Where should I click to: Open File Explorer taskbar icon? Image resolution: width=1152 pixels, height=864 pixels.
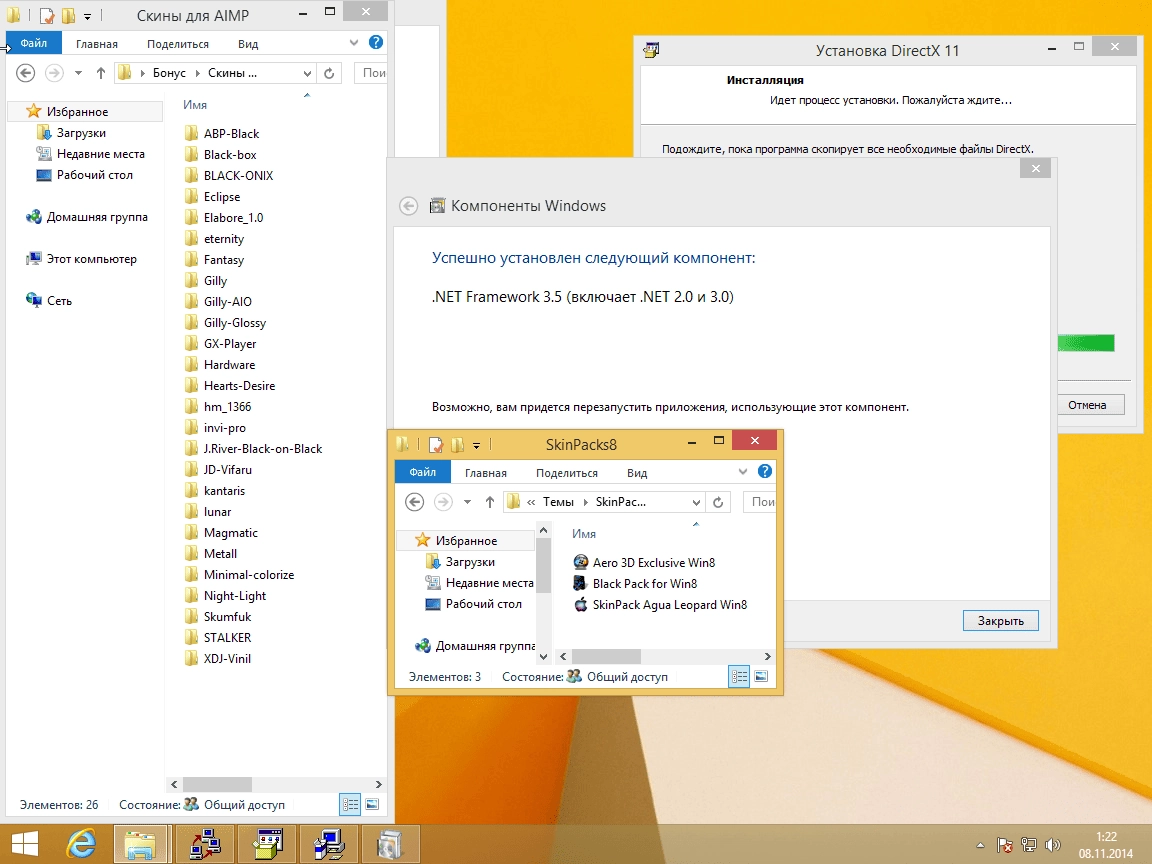click(140, 844)
